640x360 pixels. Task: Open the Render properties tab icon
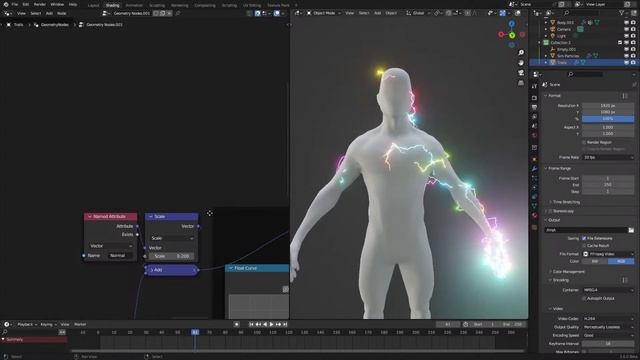point(534,98)
